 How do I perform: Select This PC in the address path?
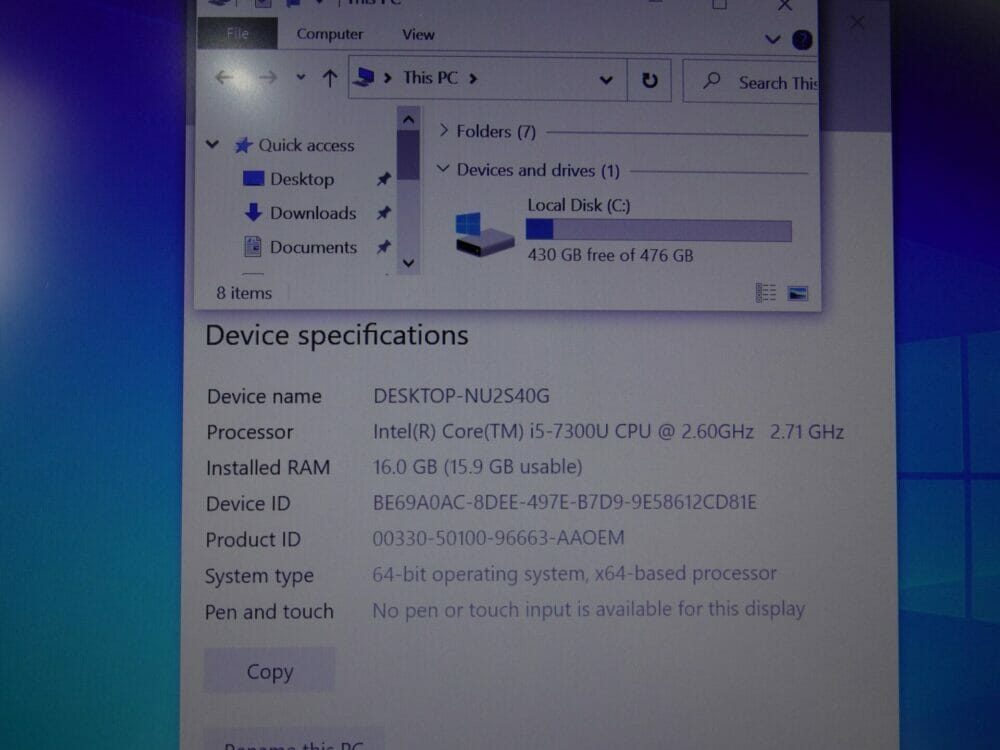(x=430, y=78)
